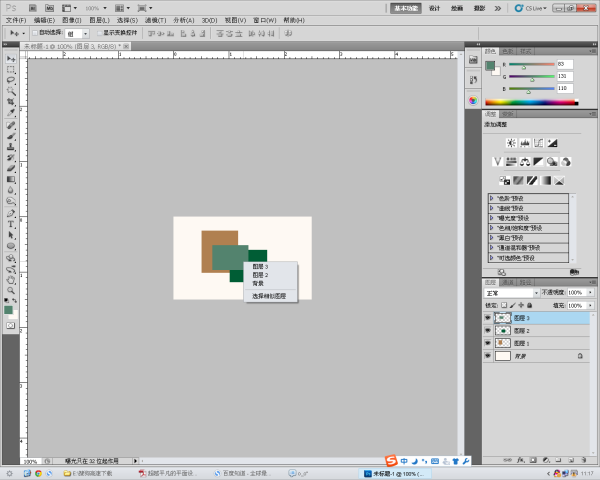Launch Bridge from the application bar
Image resolution: width=600 pixels, height=480 pixels.
pos(33,8)
